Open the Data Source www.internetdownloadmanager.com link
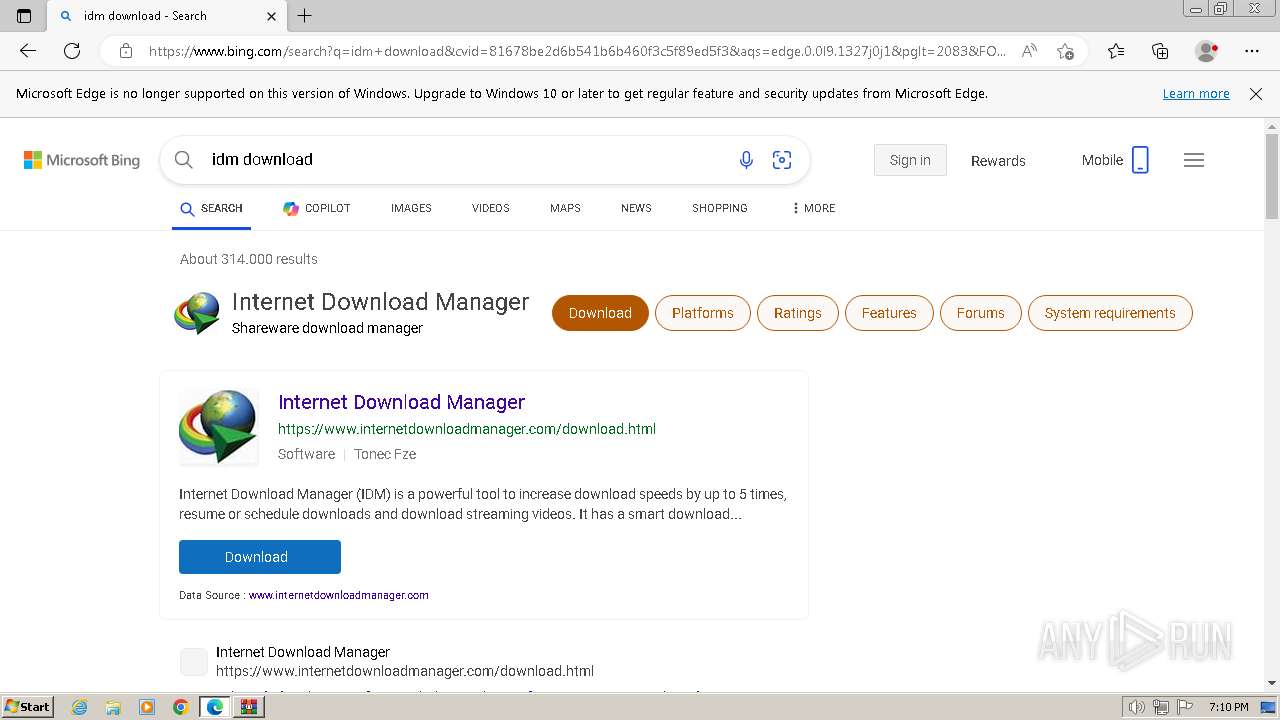1280x720 pixels. pyautogui.click(x=339, y=595)
